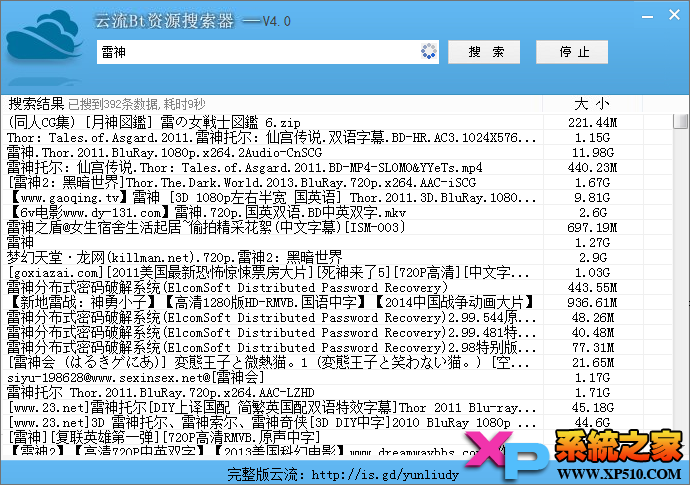690x485 pixels.
Task: Click the results list scrollbar thumb
Action: click(680, 121)
